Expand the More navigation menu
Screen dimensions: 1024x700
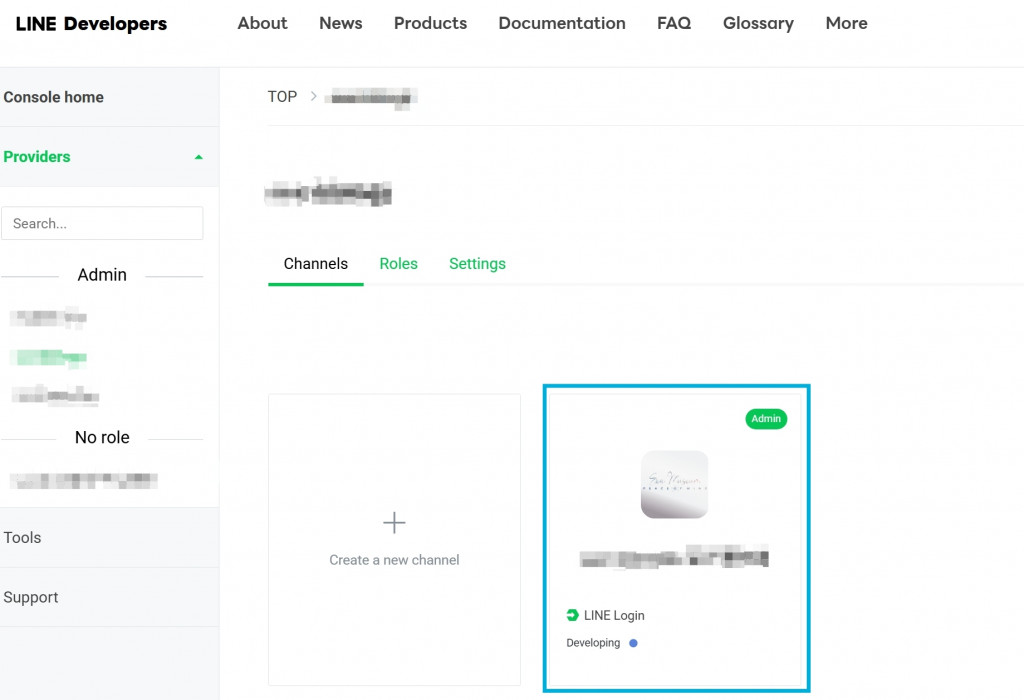pos(846,23)
